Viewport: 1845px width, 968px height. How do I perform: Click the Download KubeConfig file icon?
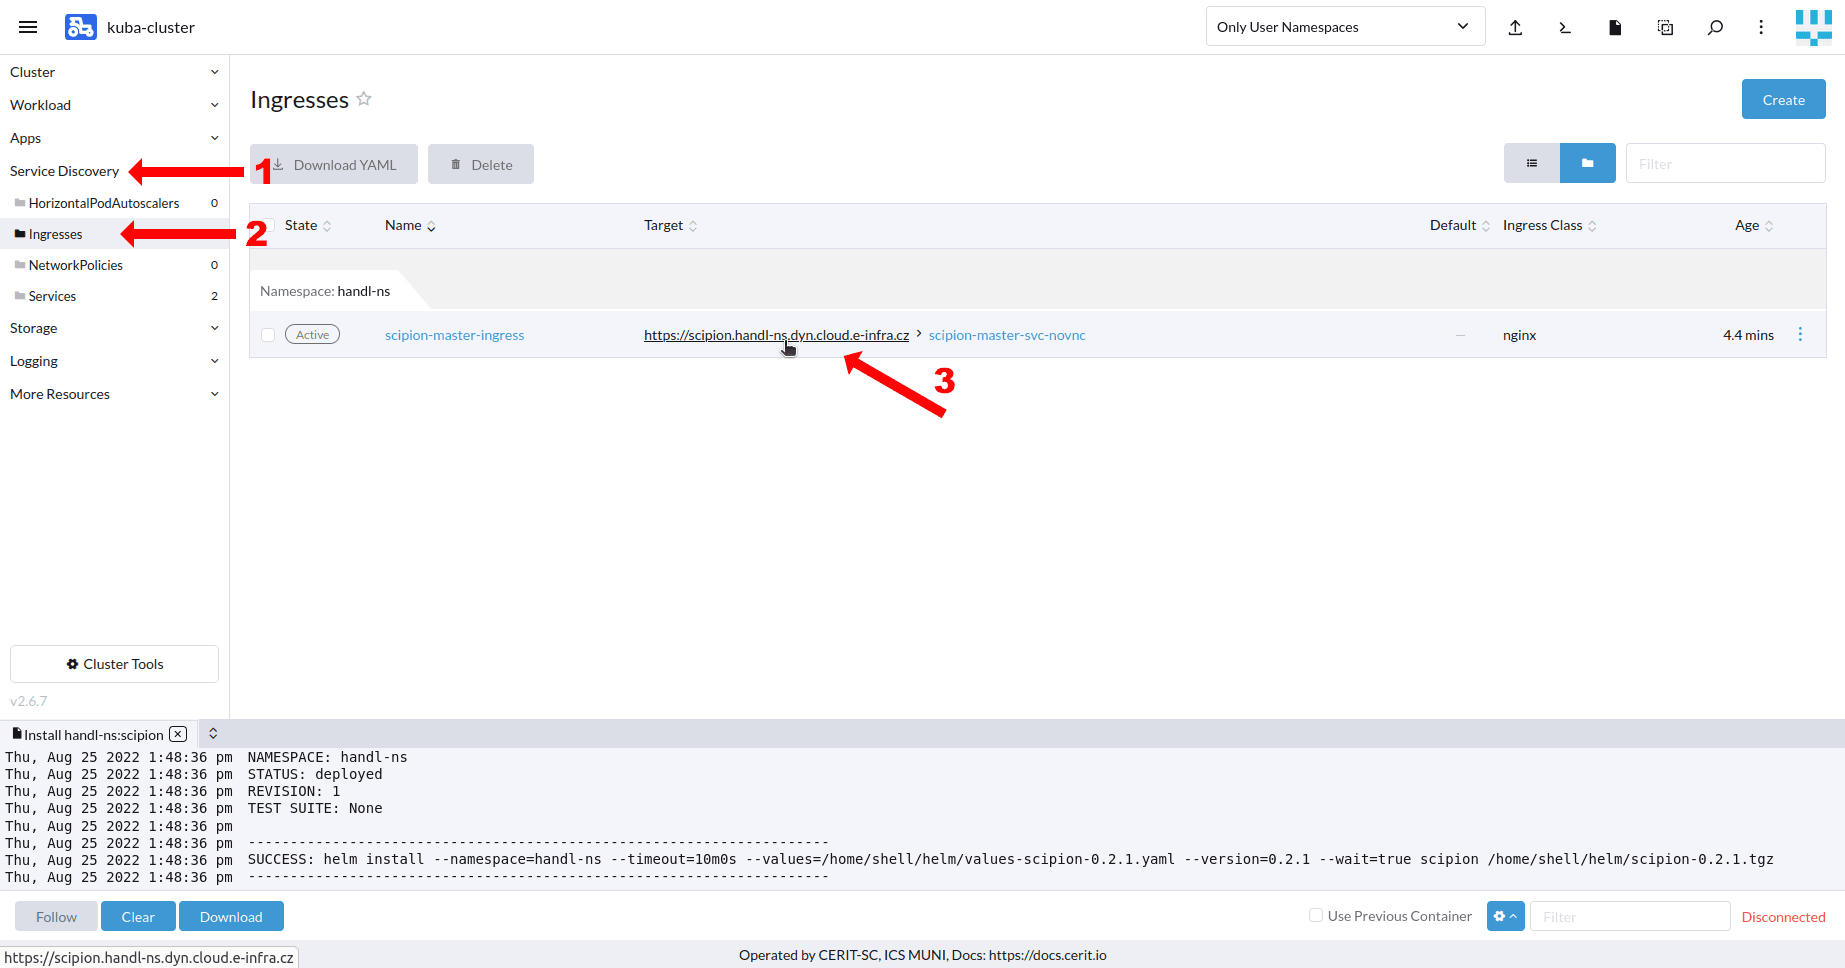[1615, 27]
